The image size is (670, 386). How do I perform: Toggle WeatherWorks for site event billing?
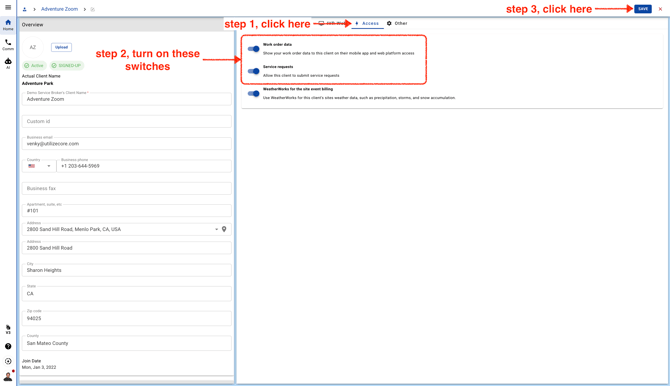pyautogui.click(x=253, y=93)
